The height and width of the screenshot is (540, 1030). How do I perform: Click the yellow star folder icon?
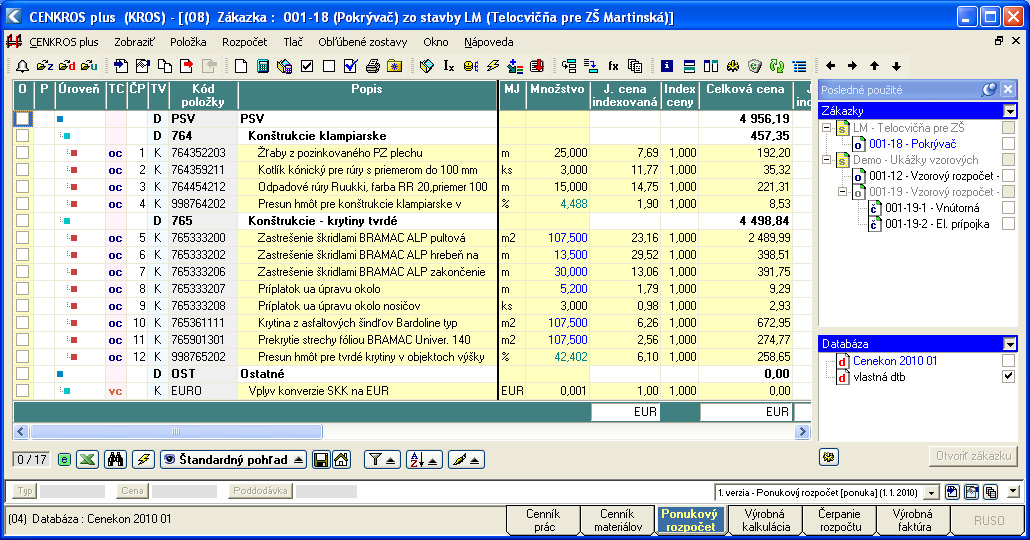tap(394, 66)
